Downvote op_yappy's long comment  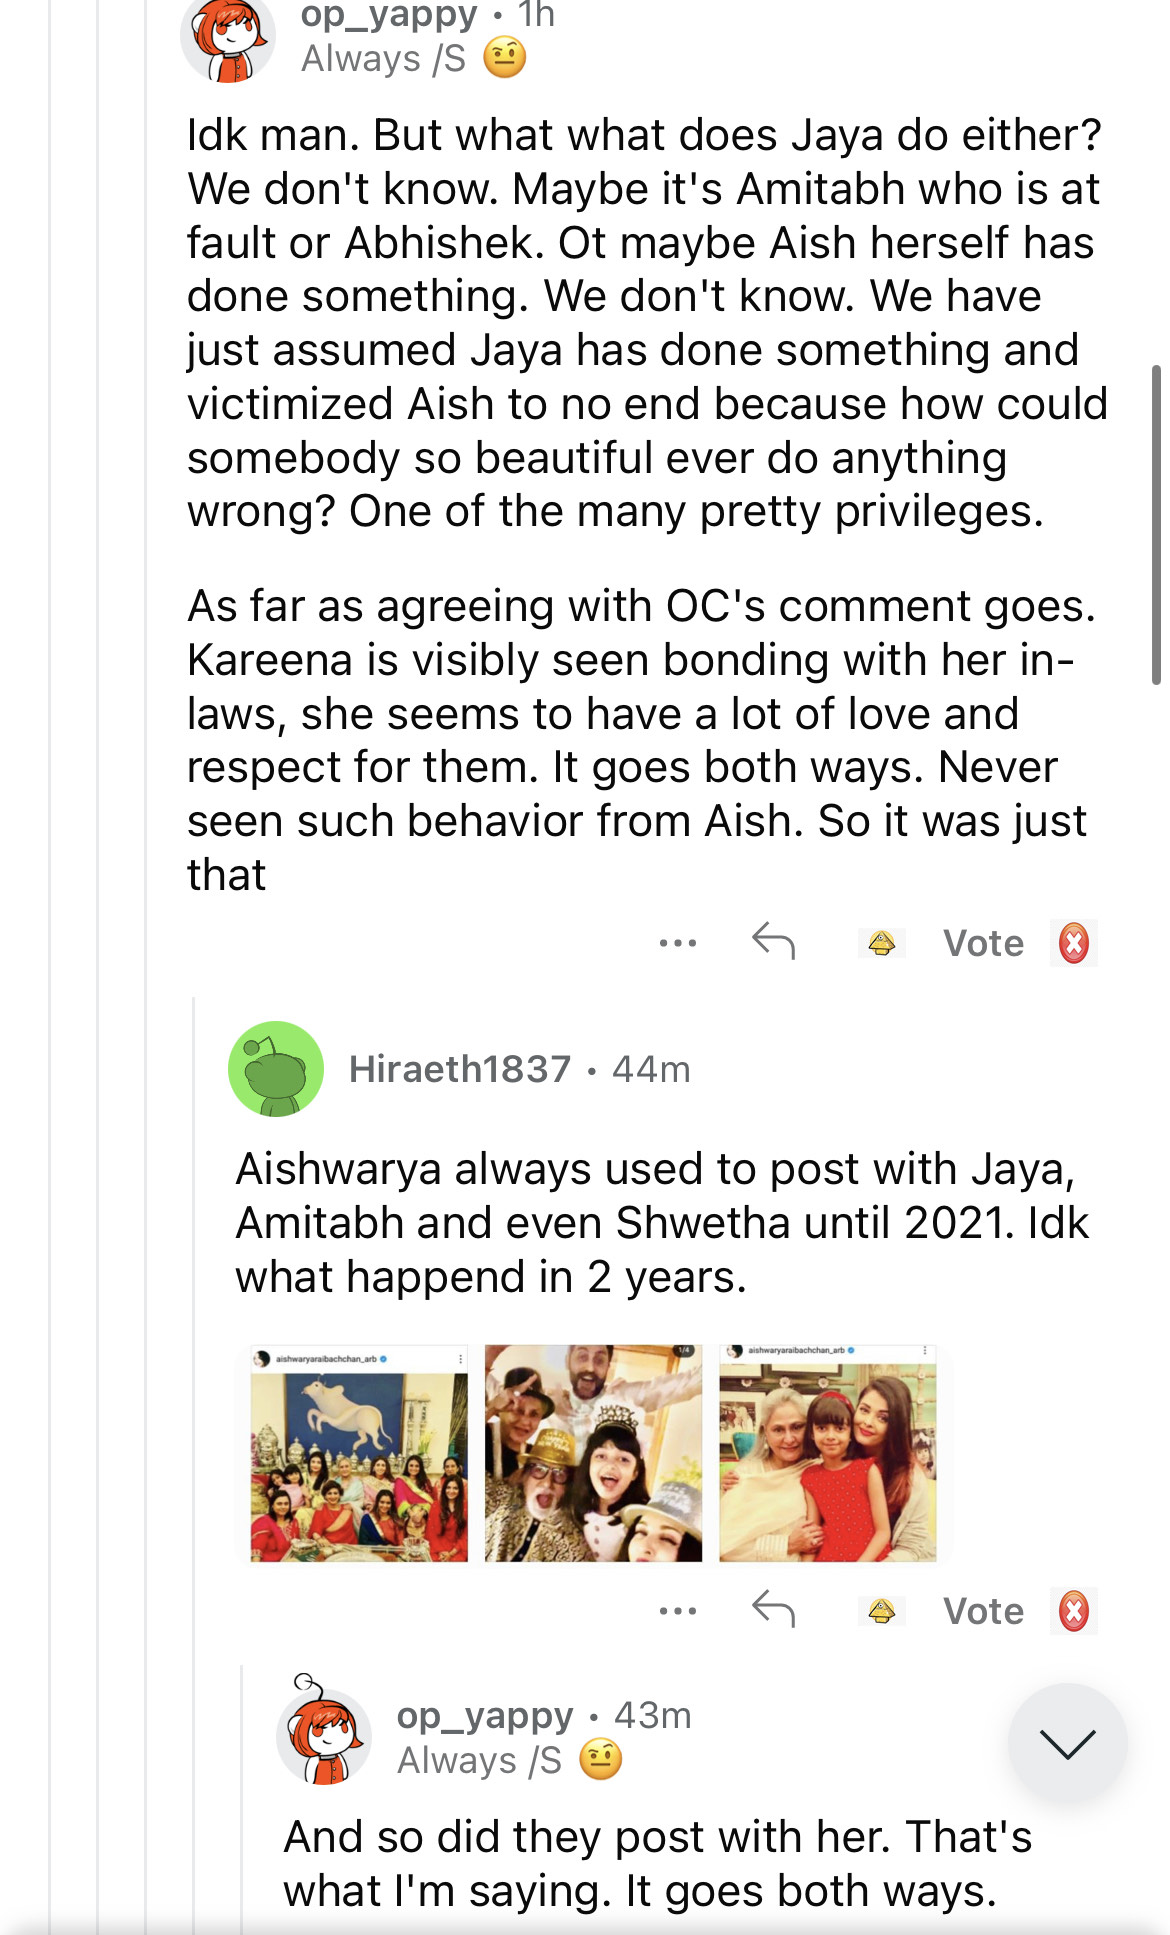click(1073, 943)
